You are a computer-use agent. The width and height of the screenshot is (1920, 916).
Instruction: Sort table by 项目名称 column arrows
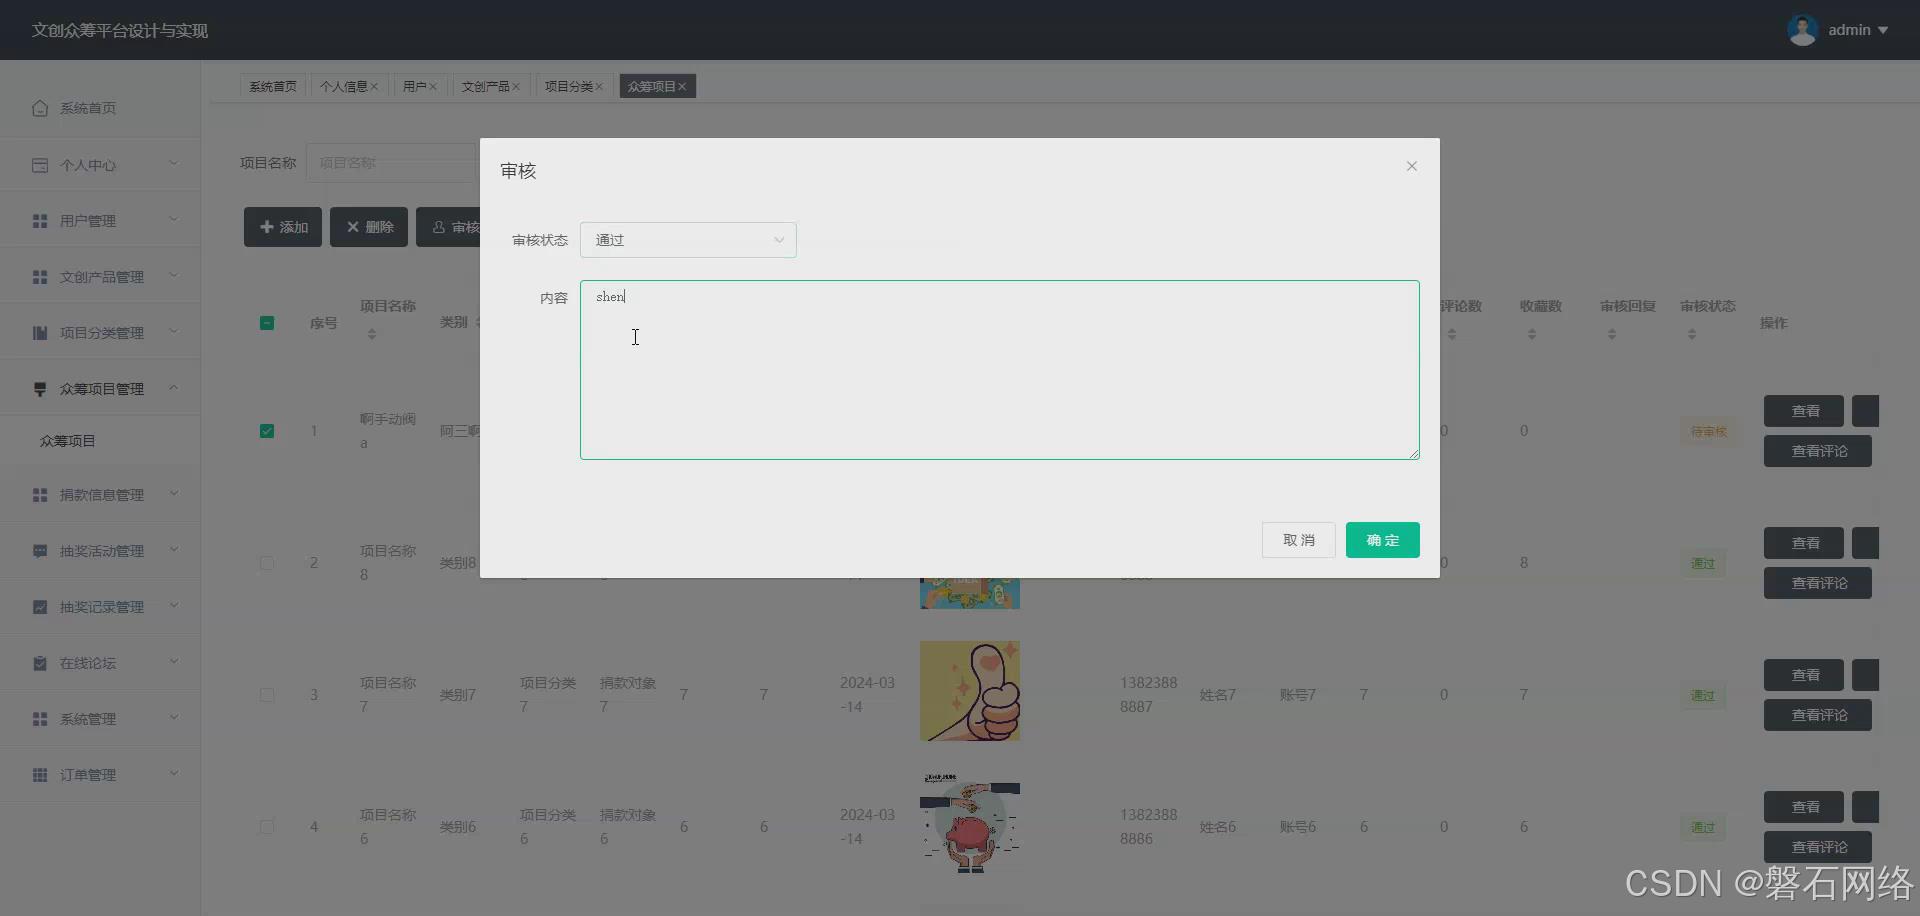click(x=372, y=334)
